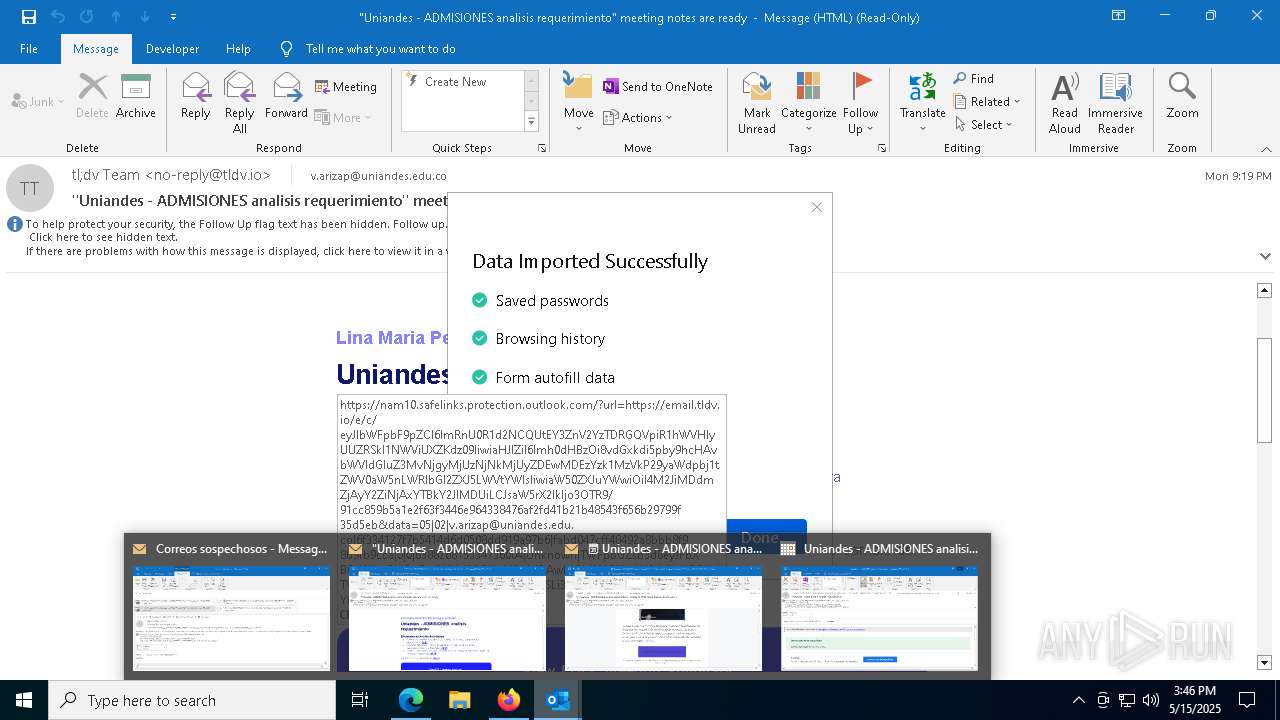The image size is (1280, 720).
Task: Open Customize Quick Access Toolbar dropdown
Action: [173, 17]
